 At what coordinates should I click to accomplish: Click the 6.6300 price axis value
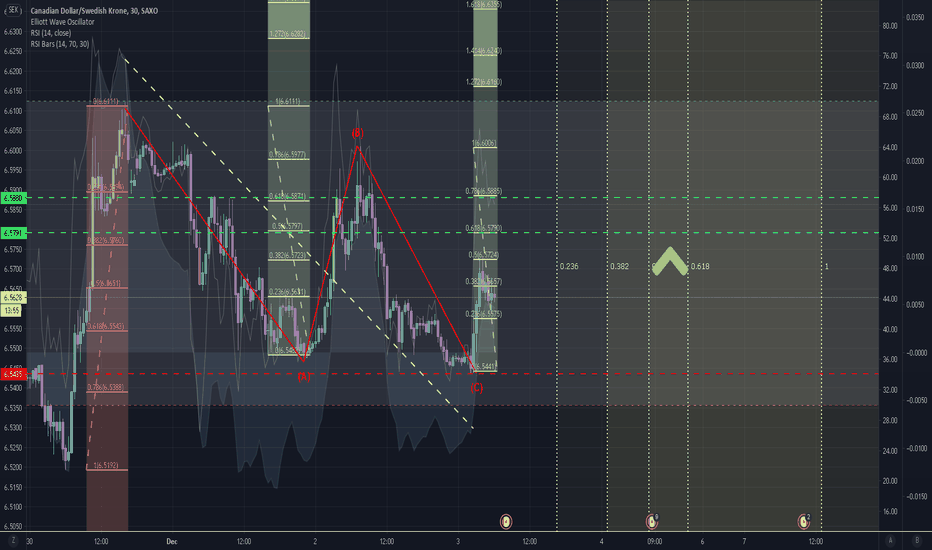point(13,32)
